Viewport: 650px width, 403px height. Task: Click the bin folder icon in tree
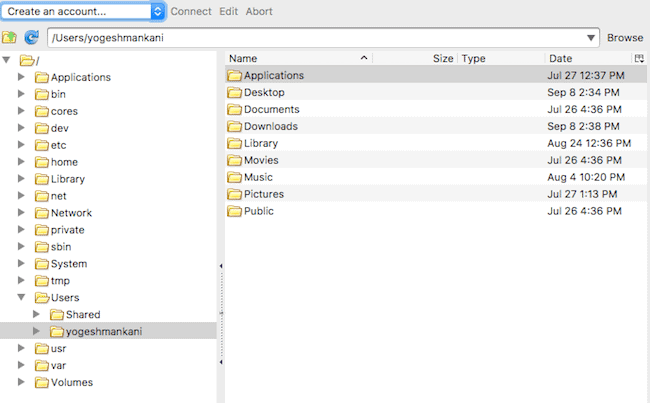(x=41, y=95)
